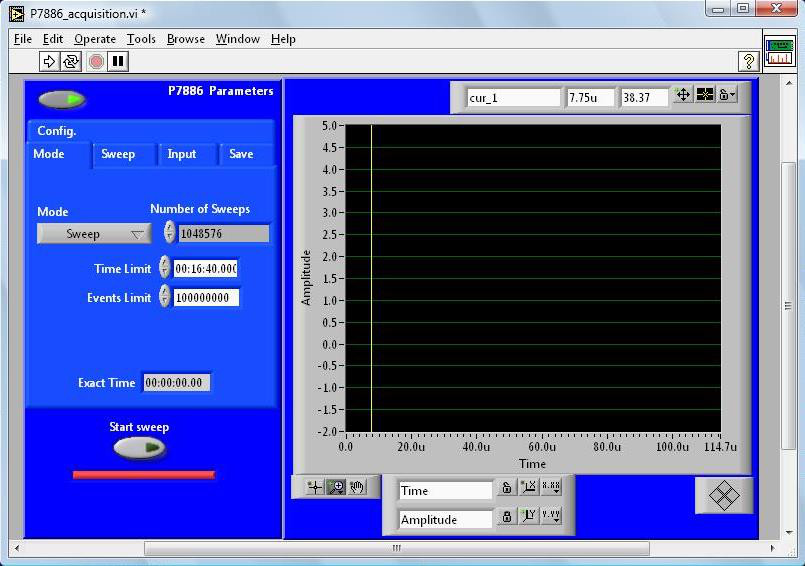Open the Y-axis scale format button
805x566 pixels.
[x=551, y=517]
